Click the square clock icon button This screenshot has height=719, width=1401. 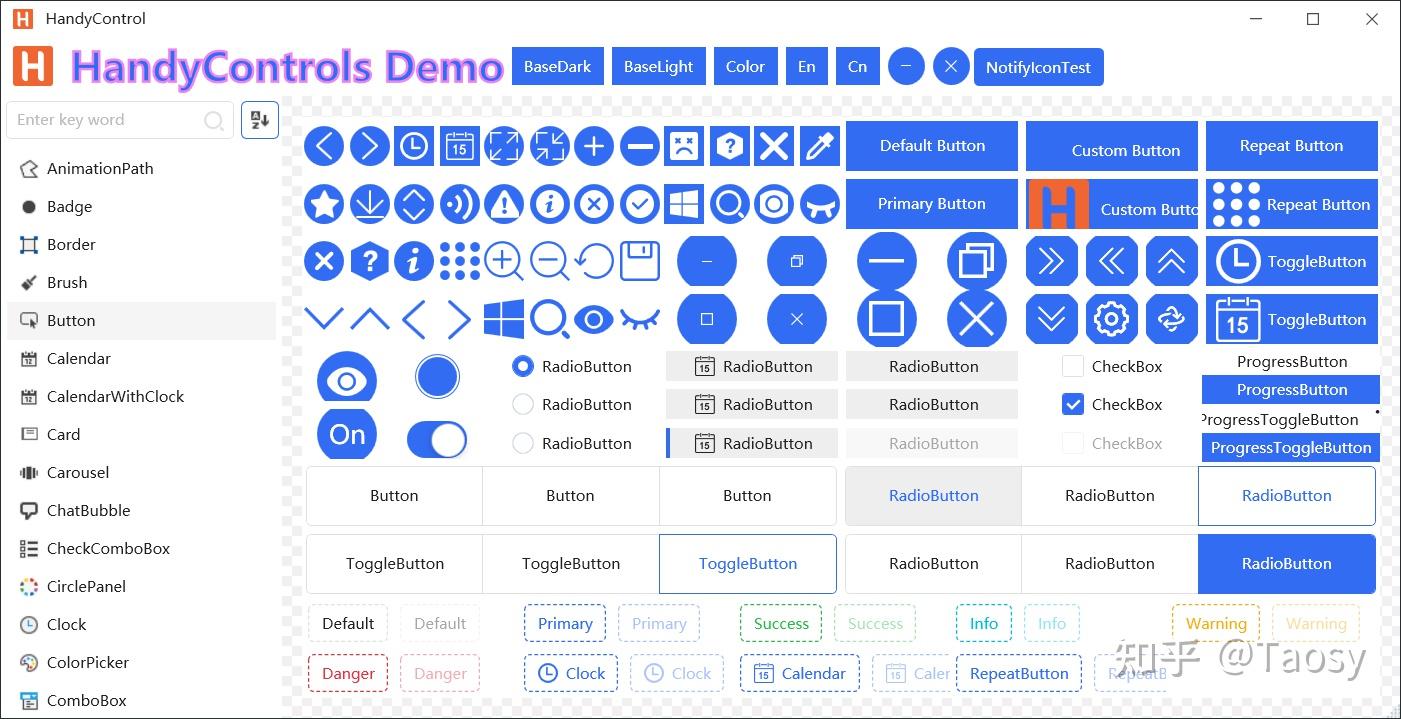(x=414, y=146)
